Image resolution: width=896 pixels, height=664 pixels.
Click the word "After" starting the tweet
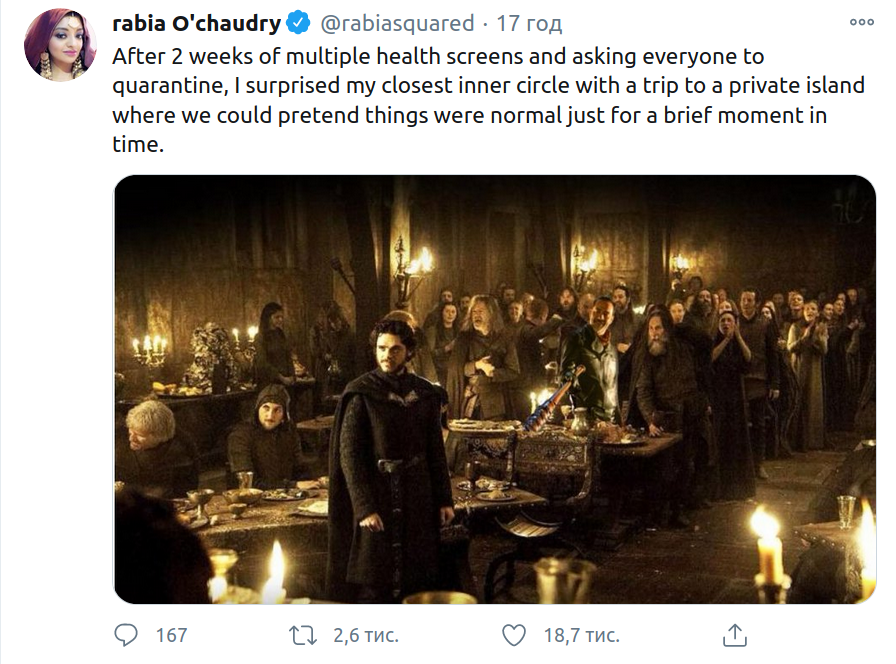click(x=139, y=55)
